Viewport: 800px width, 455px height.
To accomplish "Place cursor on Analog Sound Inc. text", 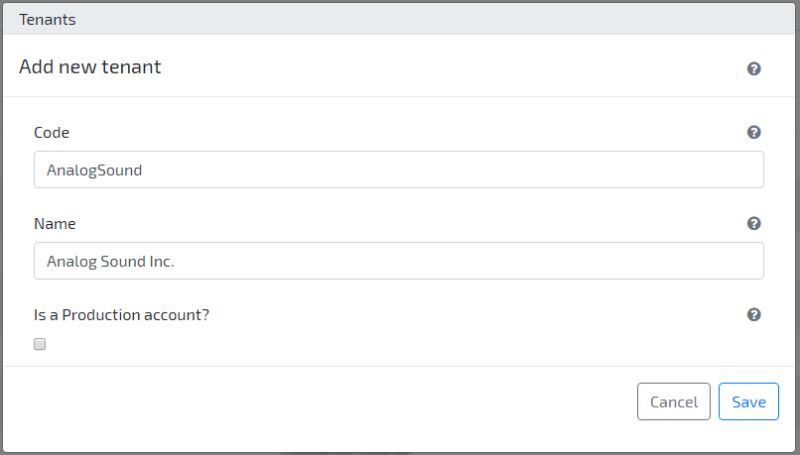I will click(x=111, y=261).
